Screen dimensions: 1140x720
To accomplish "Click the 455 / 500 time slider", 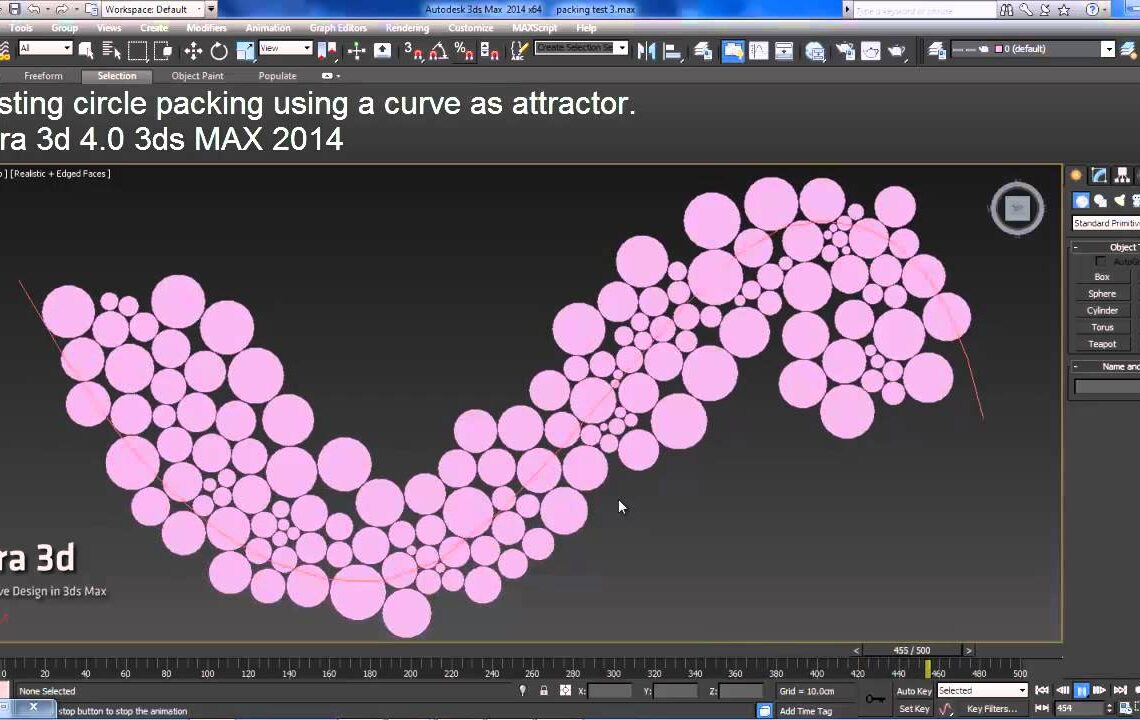I will [x=912, y=650].
